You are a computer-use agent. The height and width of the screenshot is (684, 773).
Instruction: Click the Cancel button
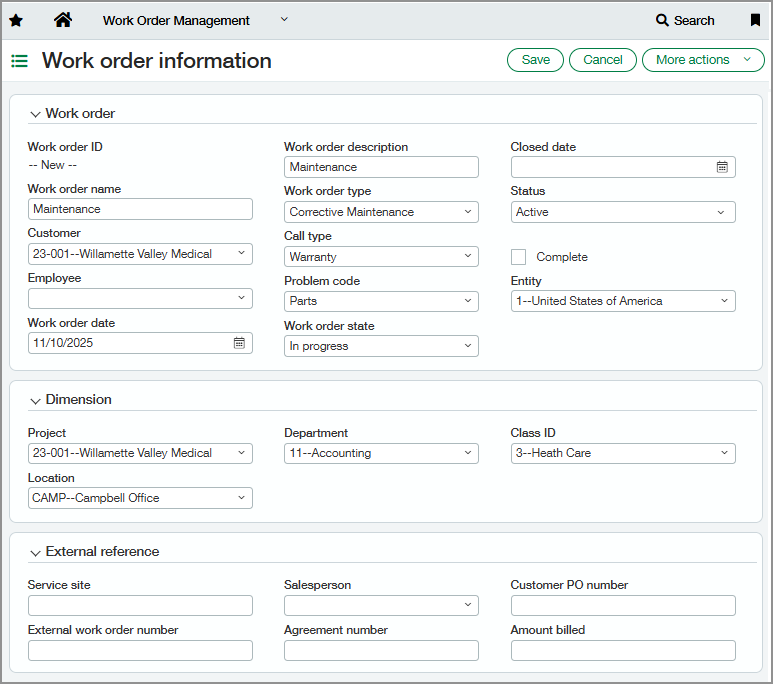pos(603,60)
